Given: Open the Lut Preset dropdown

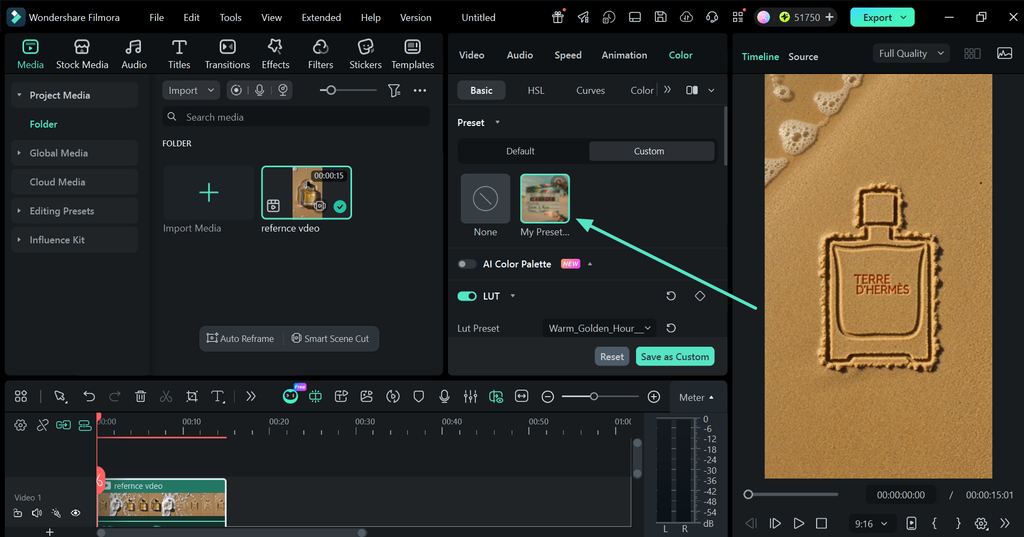Looking at the screenshot, I should 600,328.
